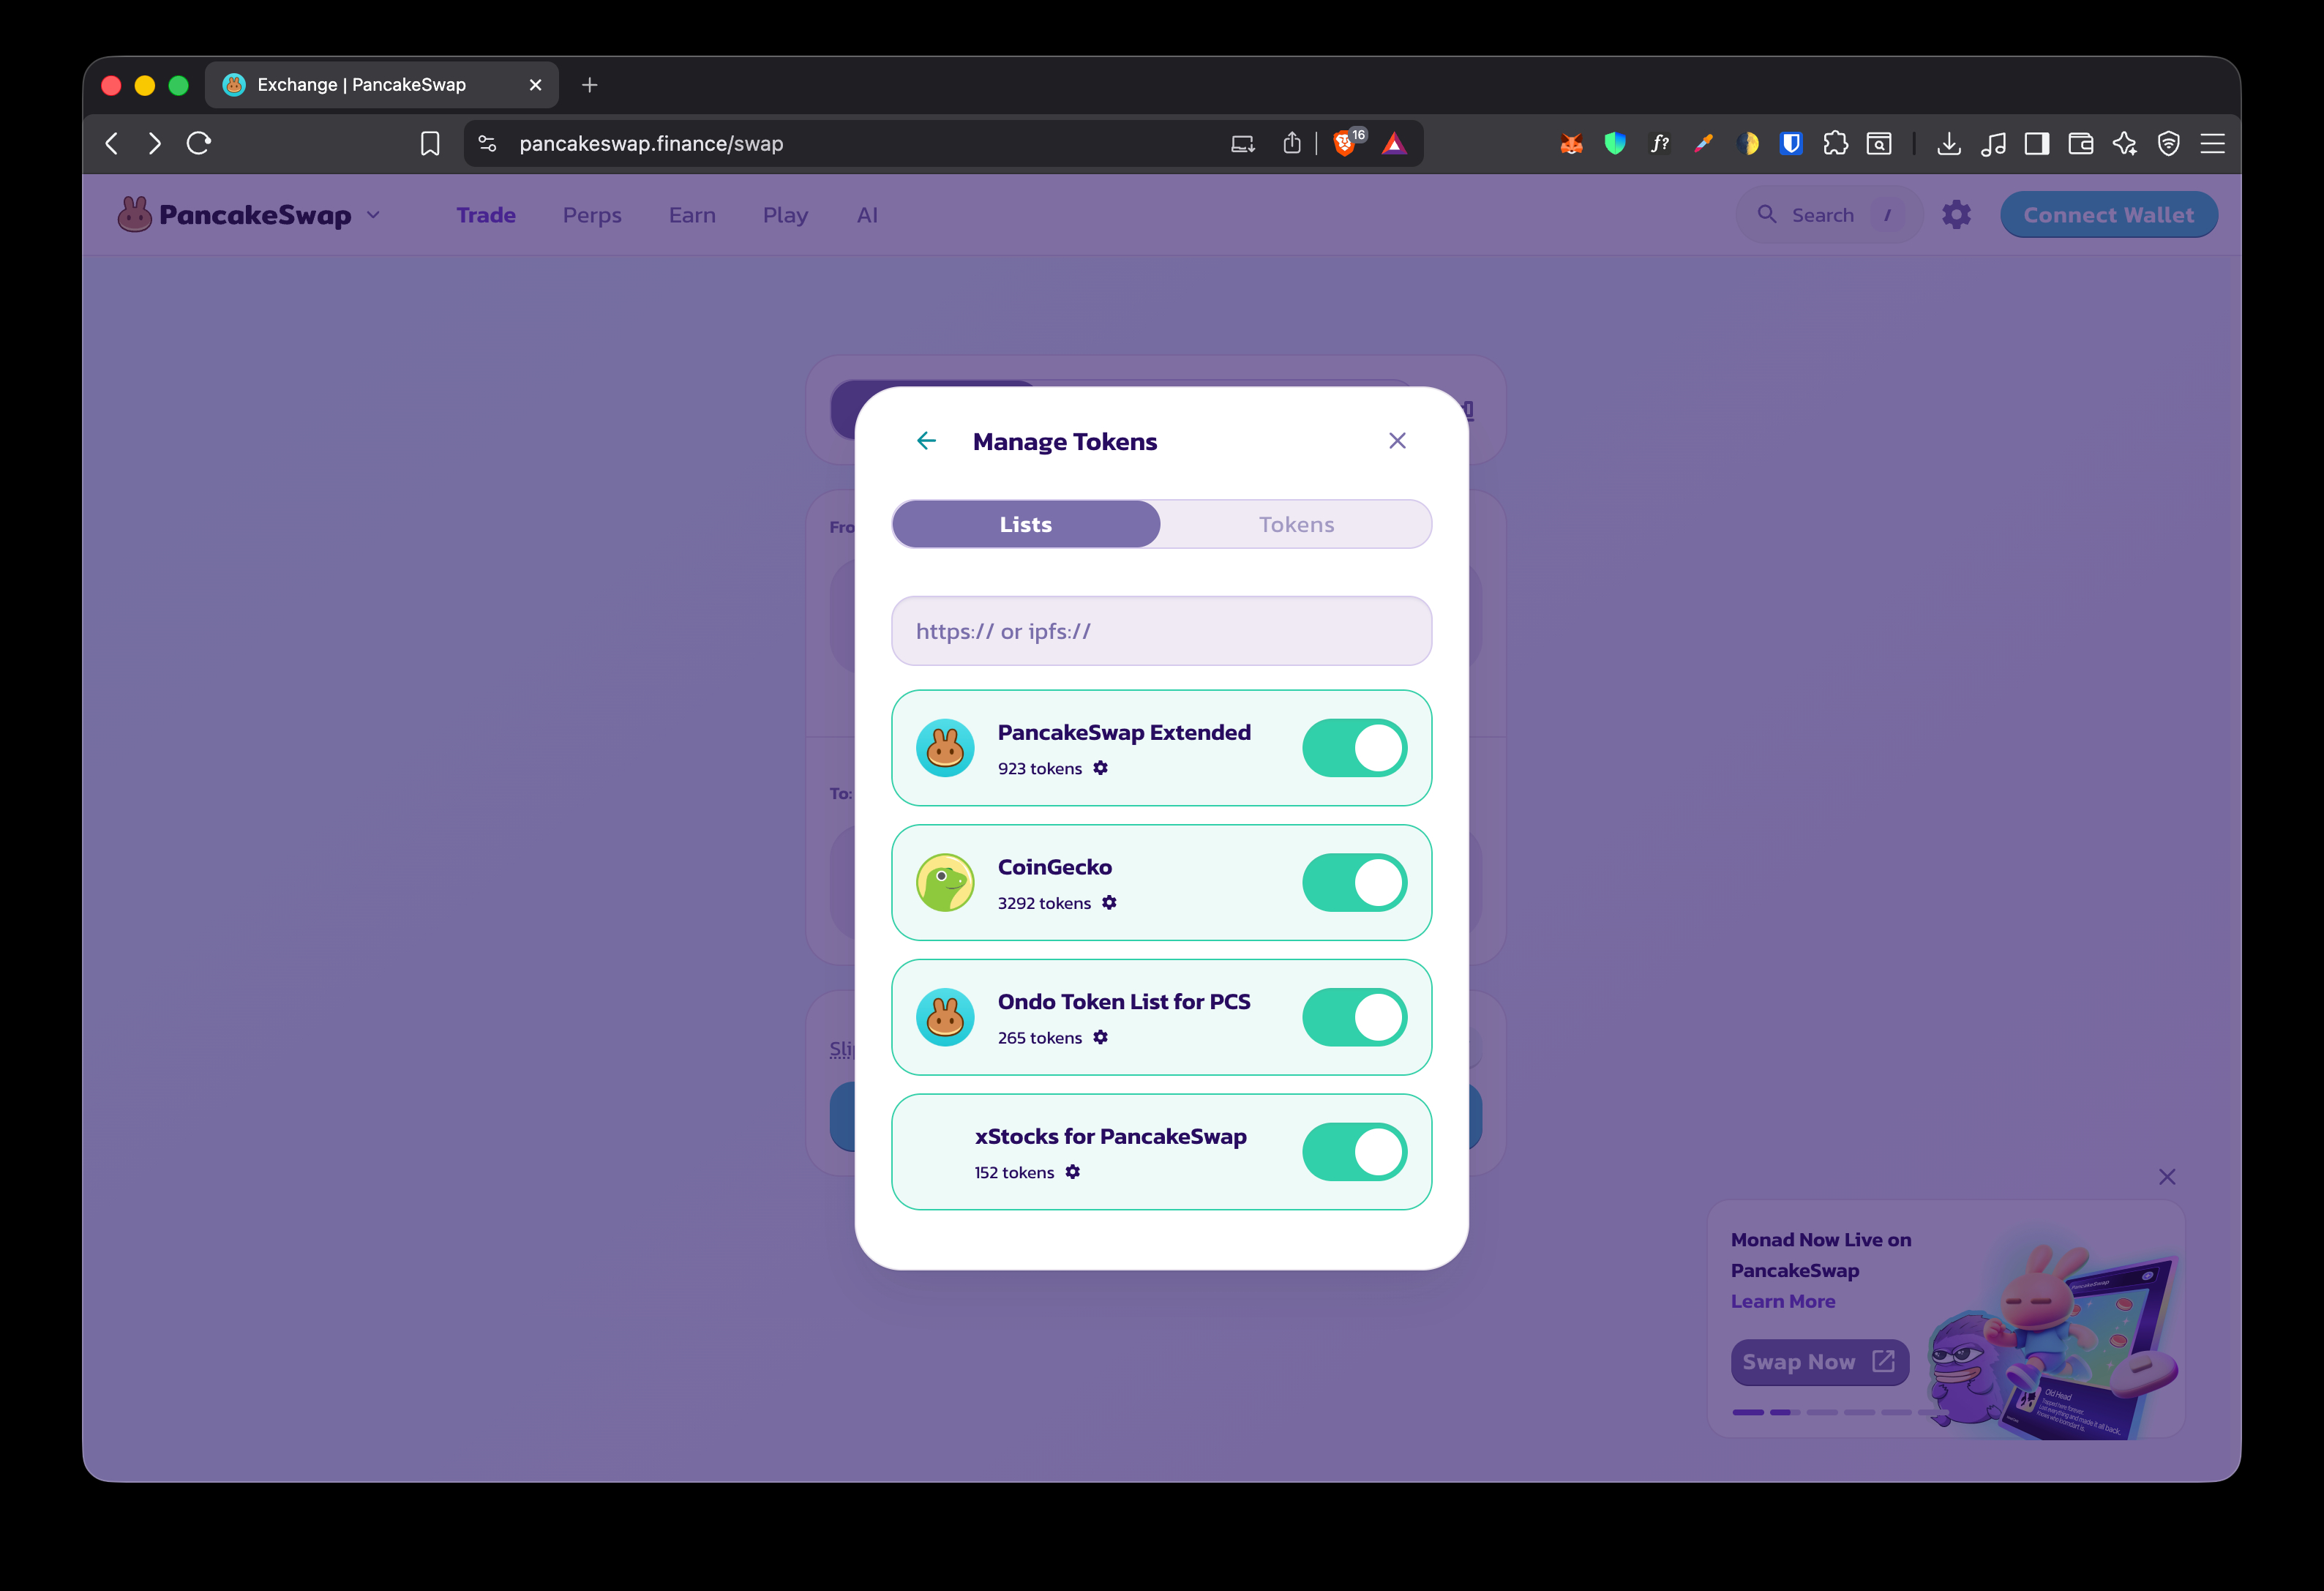The width and height of the screenshot is (2324, 1591).
Task: Click the back arrow in Manage Tokens
Action: click(926, 441)
